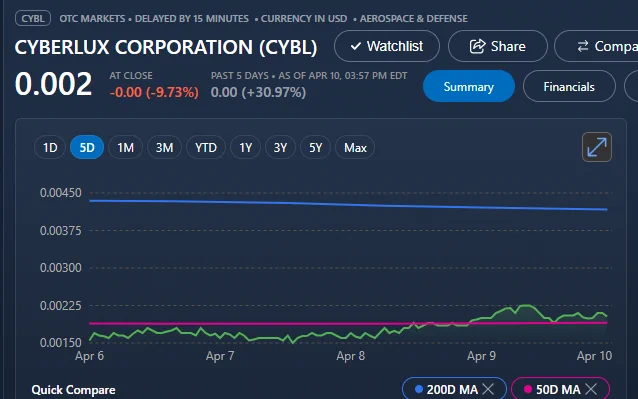Viewport: 638px width, 399px height.
Task: Click the 50D MA pill label
Action: click(558, 390)
